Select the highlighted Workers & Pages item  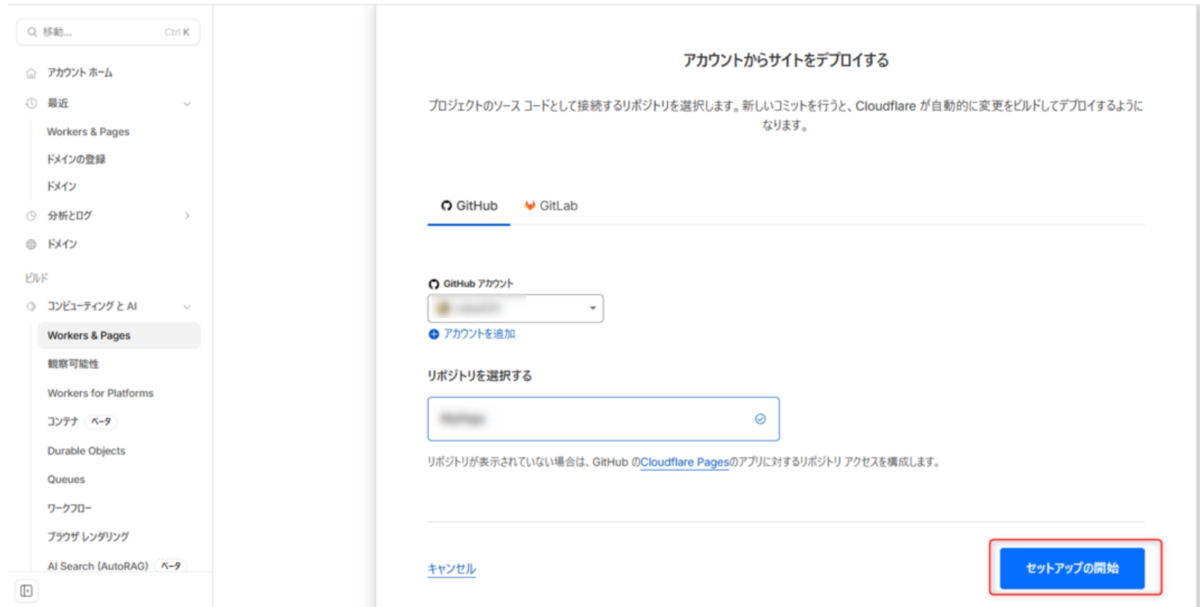pos(119,336)
